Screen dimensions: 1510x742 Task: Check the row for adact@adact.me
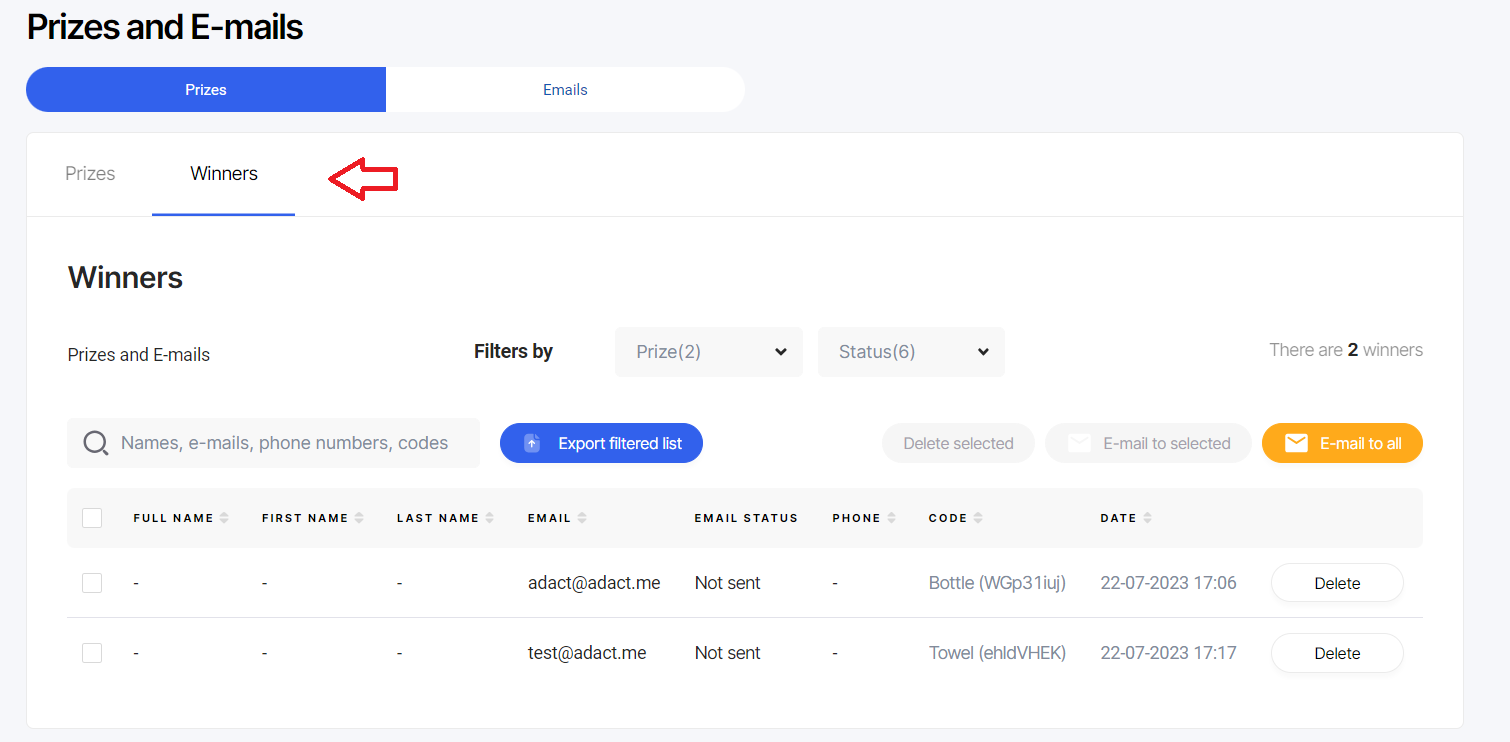(92, 582)
